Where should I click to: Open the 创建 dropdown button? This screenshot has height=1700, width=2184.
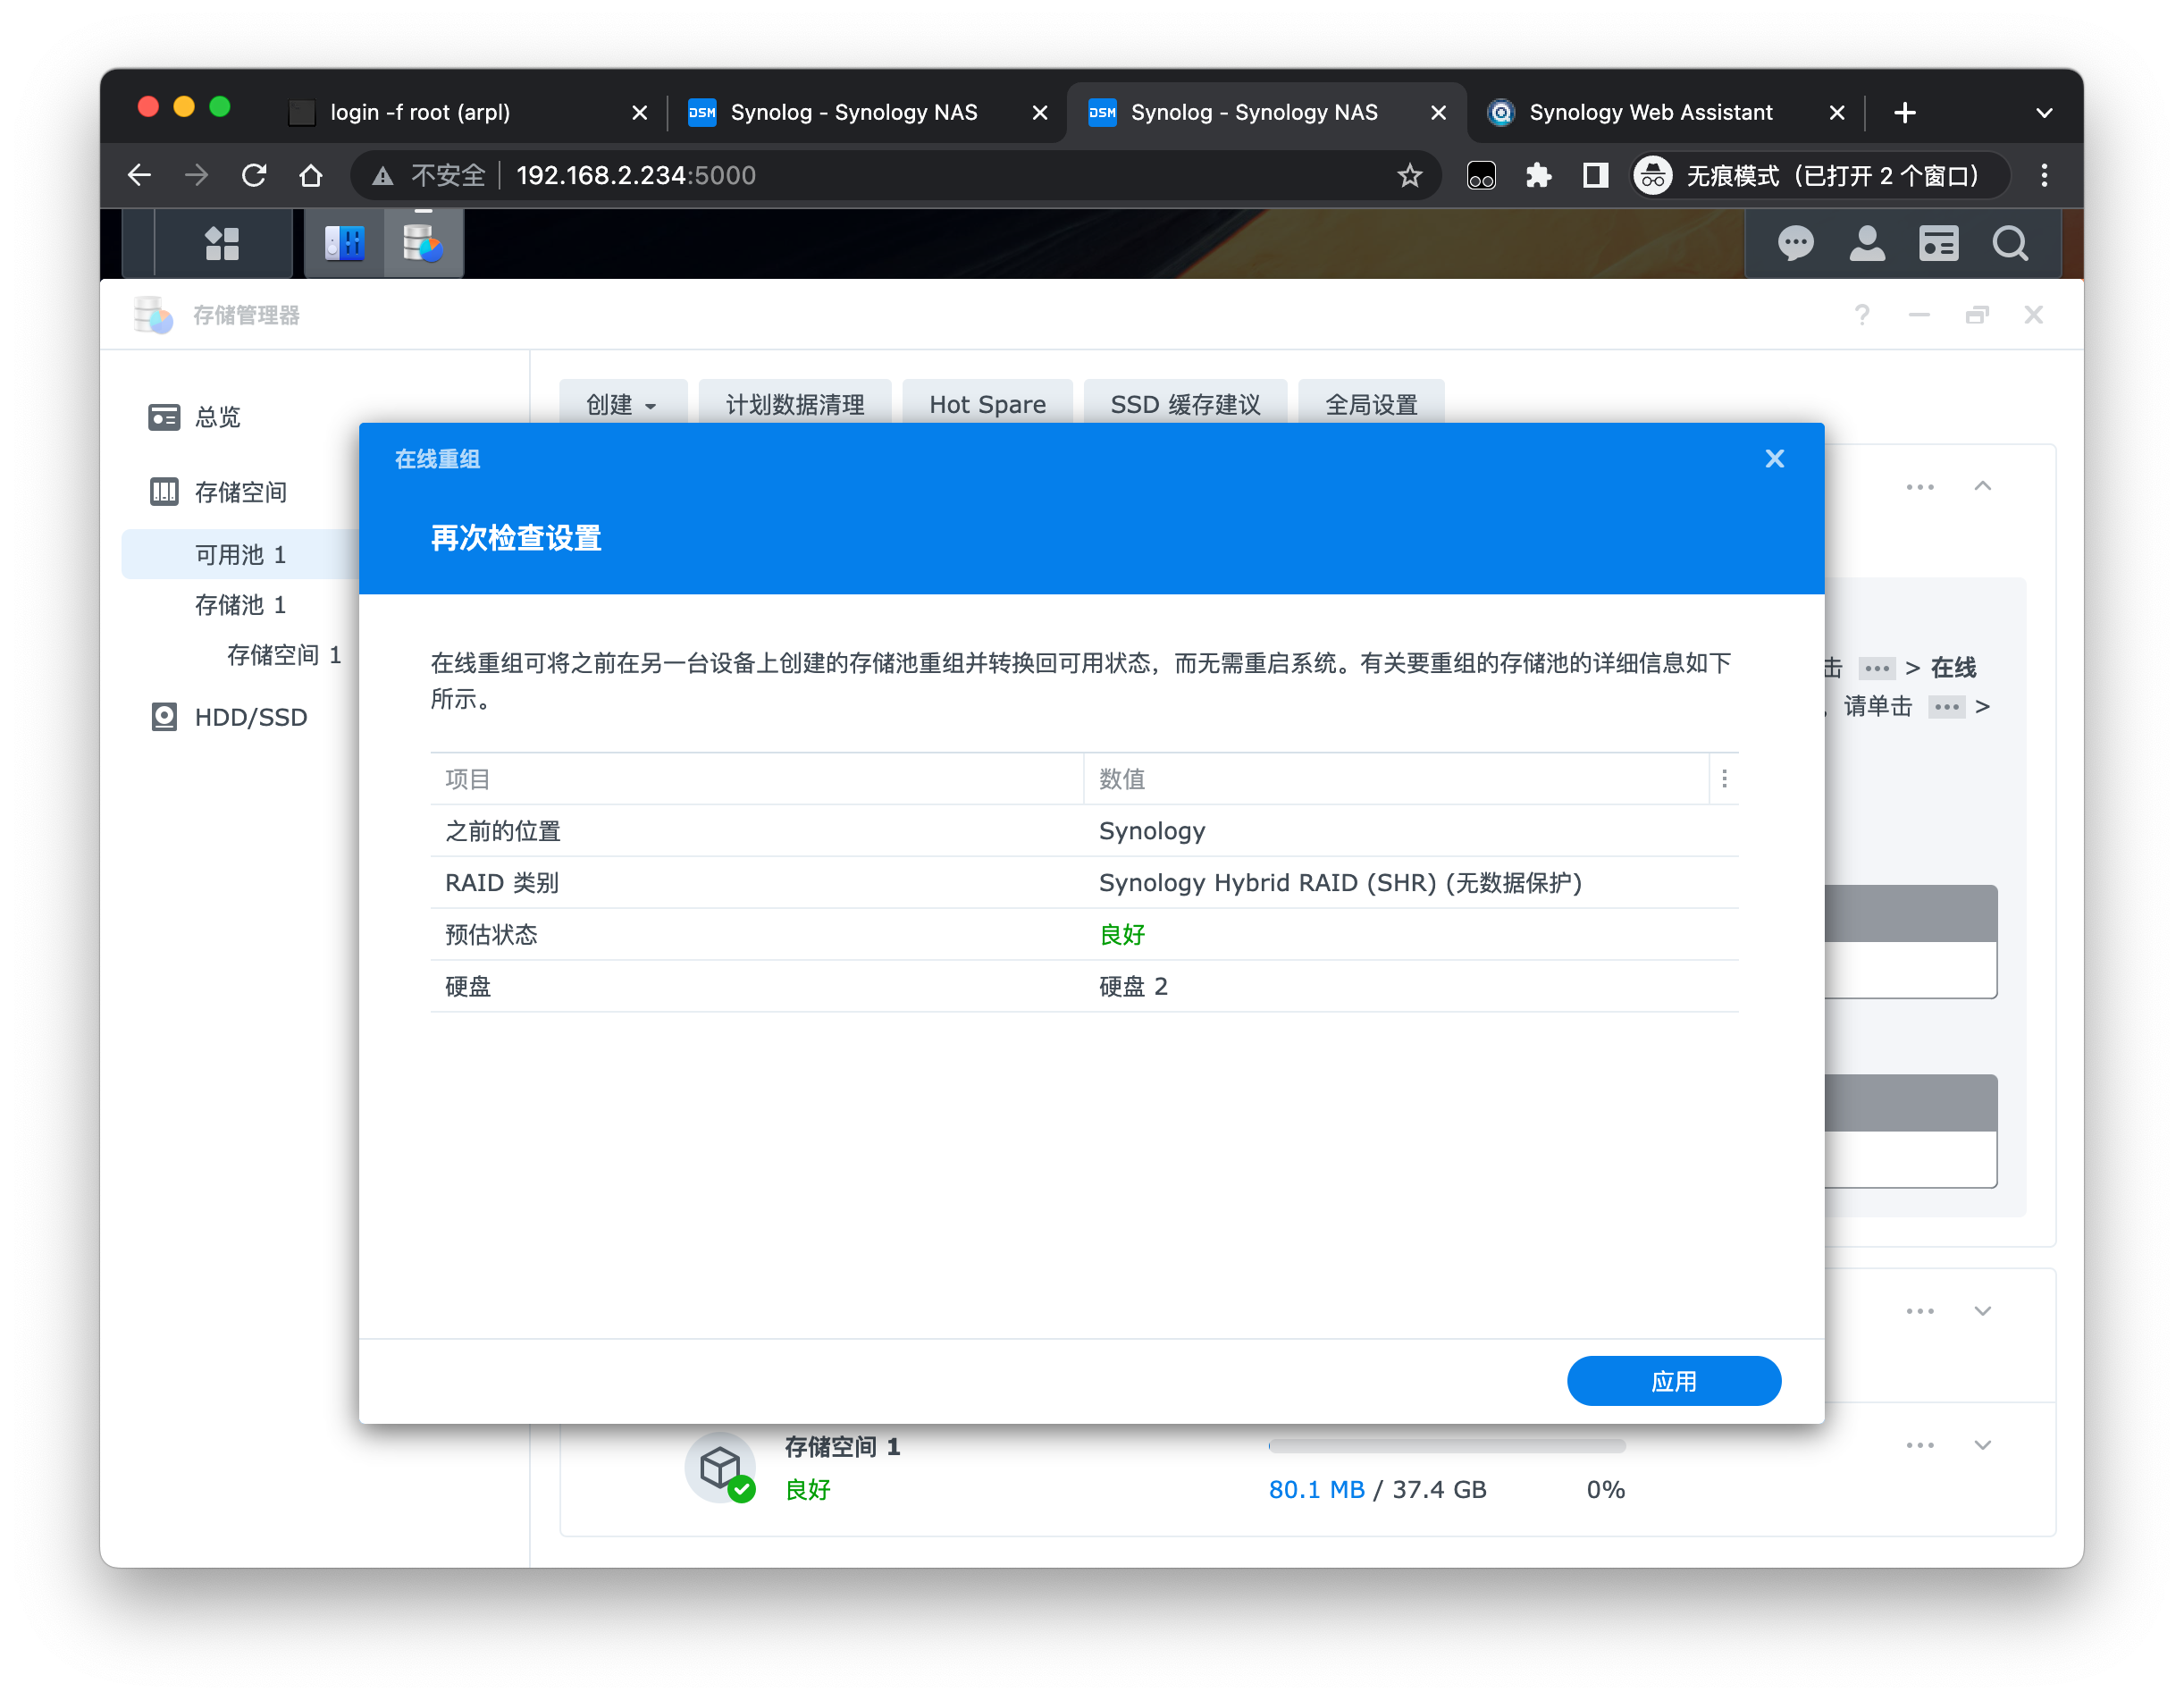(x=622, y=404)
